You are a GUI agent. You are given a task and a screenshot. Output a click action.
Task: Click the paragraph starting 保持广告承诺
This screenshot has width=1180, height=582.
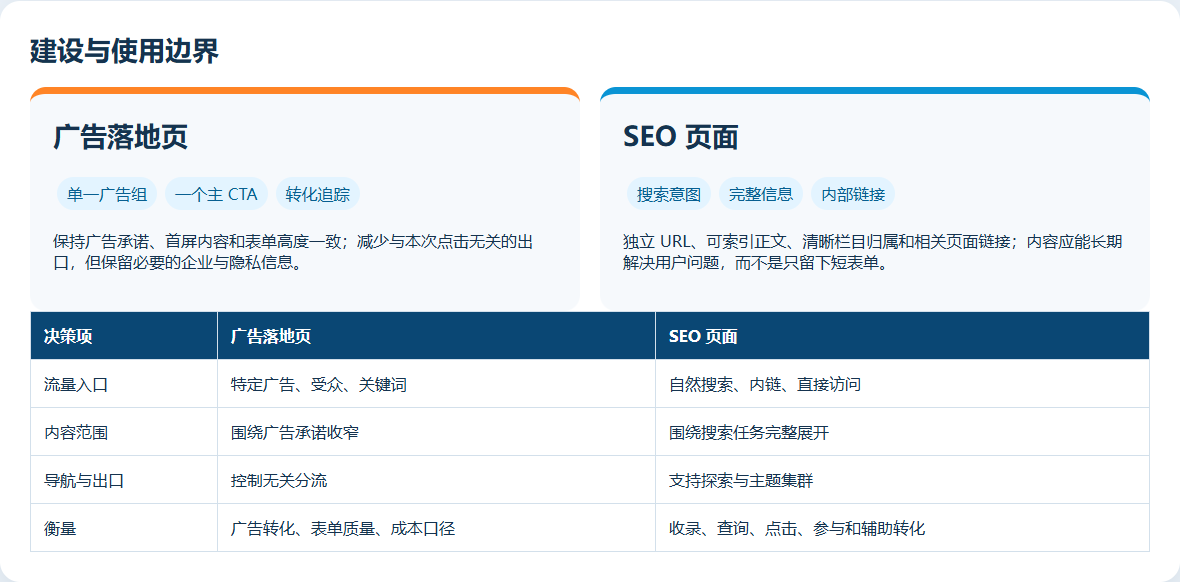pyautogui.click(x=294, y=253)
